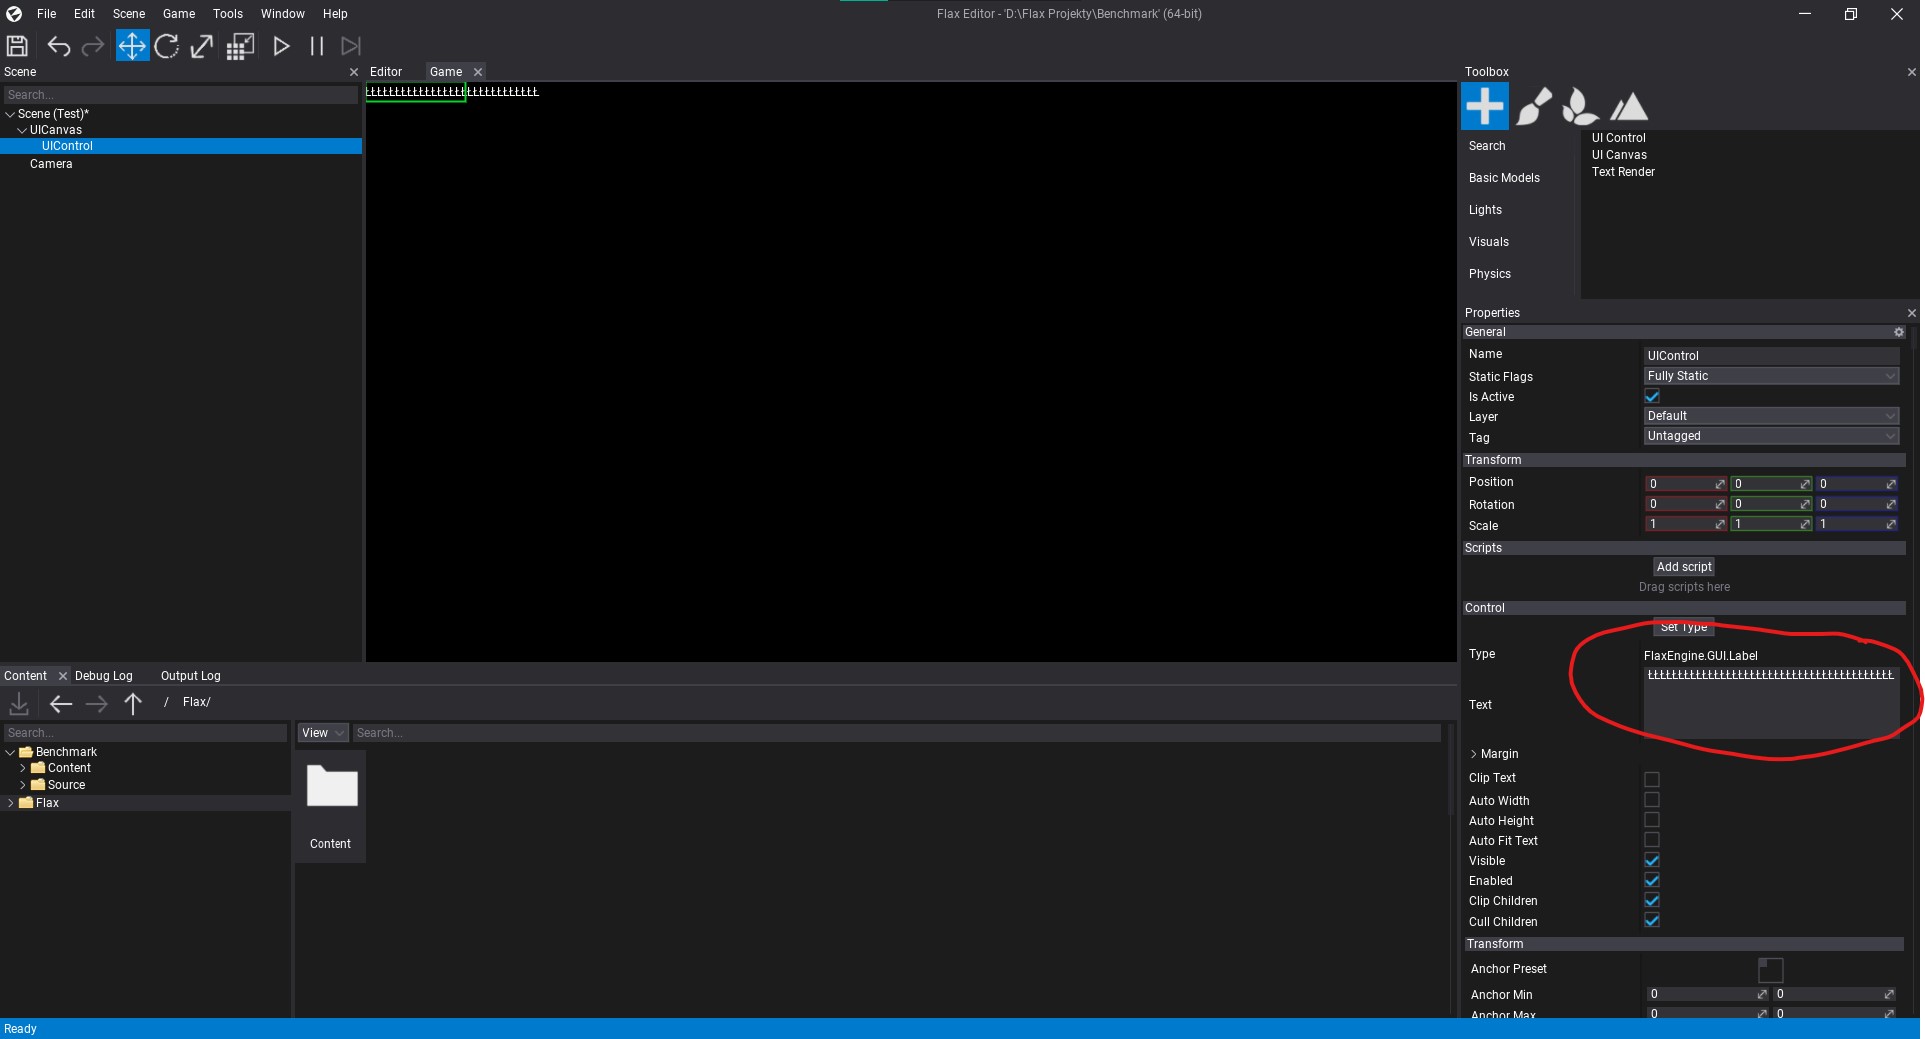
Task: Expand the Flax folder in Content browser
Action: (11, 802)
